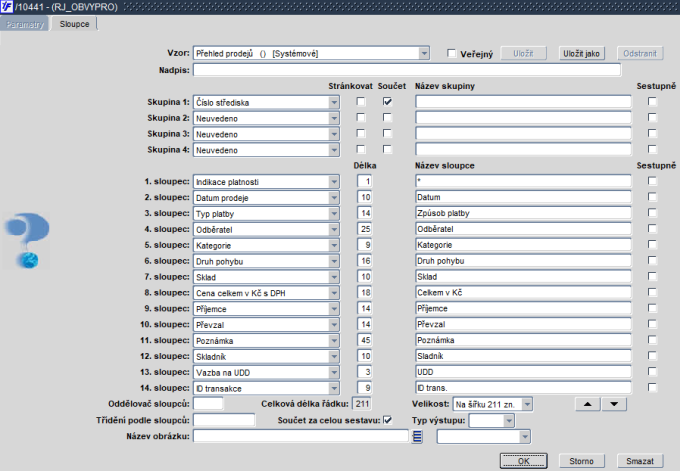Click the Nadpis input field
Screen dimensions: 680x471
(x=407, y=69)
